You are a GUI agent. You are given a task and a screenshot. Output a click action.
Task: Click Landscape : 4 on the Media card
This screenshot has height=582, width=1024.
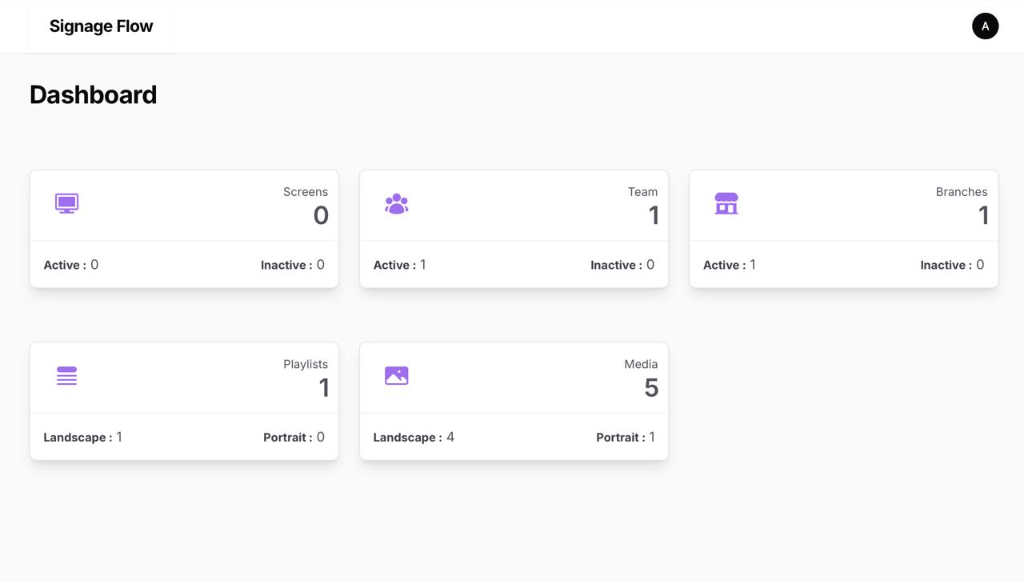(x=413, y=437)
